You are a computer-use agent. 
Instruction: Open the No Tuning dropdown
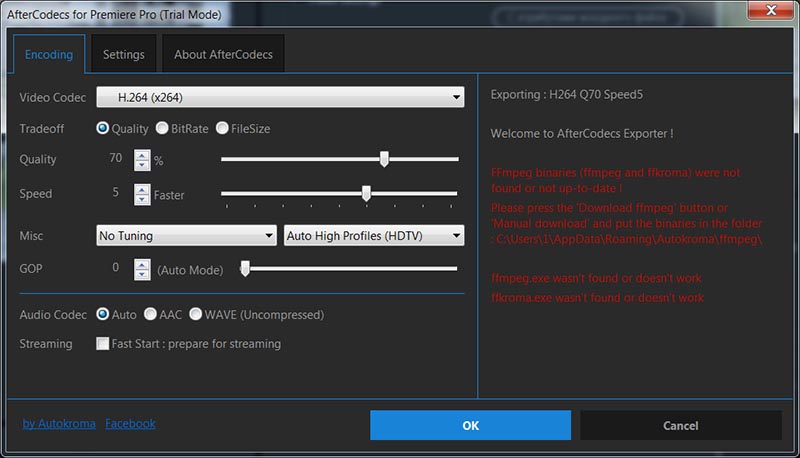[x=186, y=235]
